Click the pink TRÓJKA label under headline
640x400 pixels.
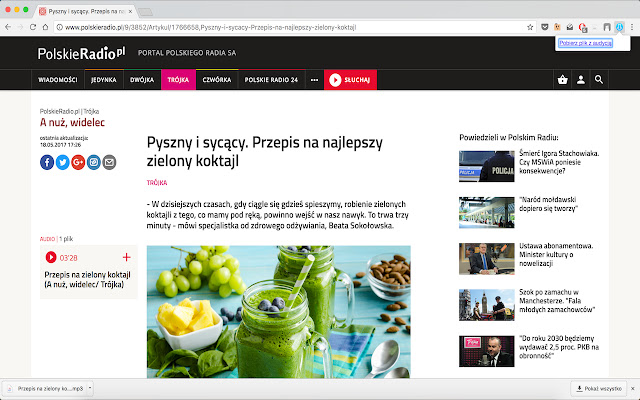pyautogui.click(x=157, y=182)
